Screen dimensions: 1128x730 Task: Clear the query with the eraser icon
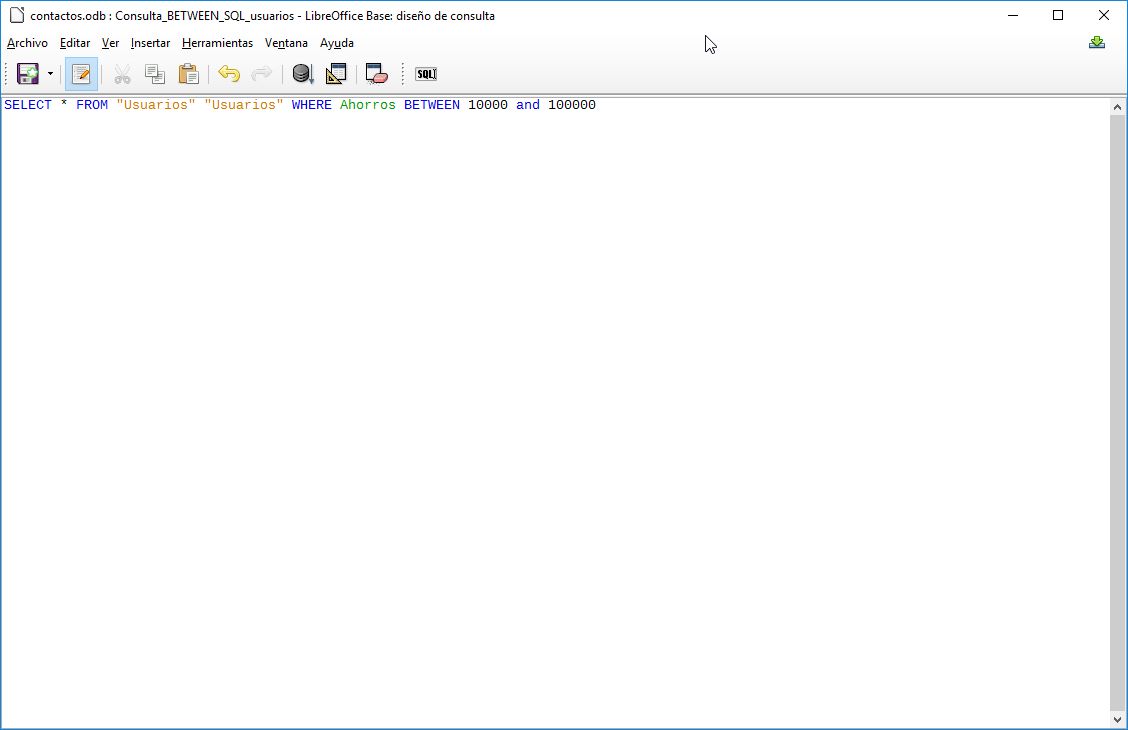(x=376, y=73)
